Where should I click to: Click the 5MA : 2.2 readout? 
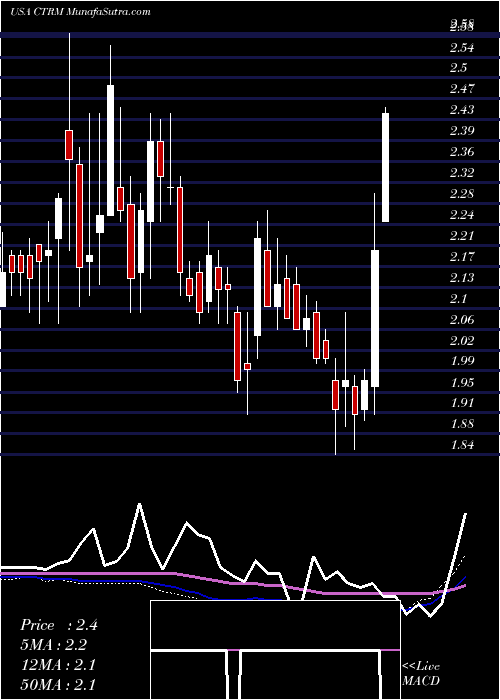(x=54, y=645)
